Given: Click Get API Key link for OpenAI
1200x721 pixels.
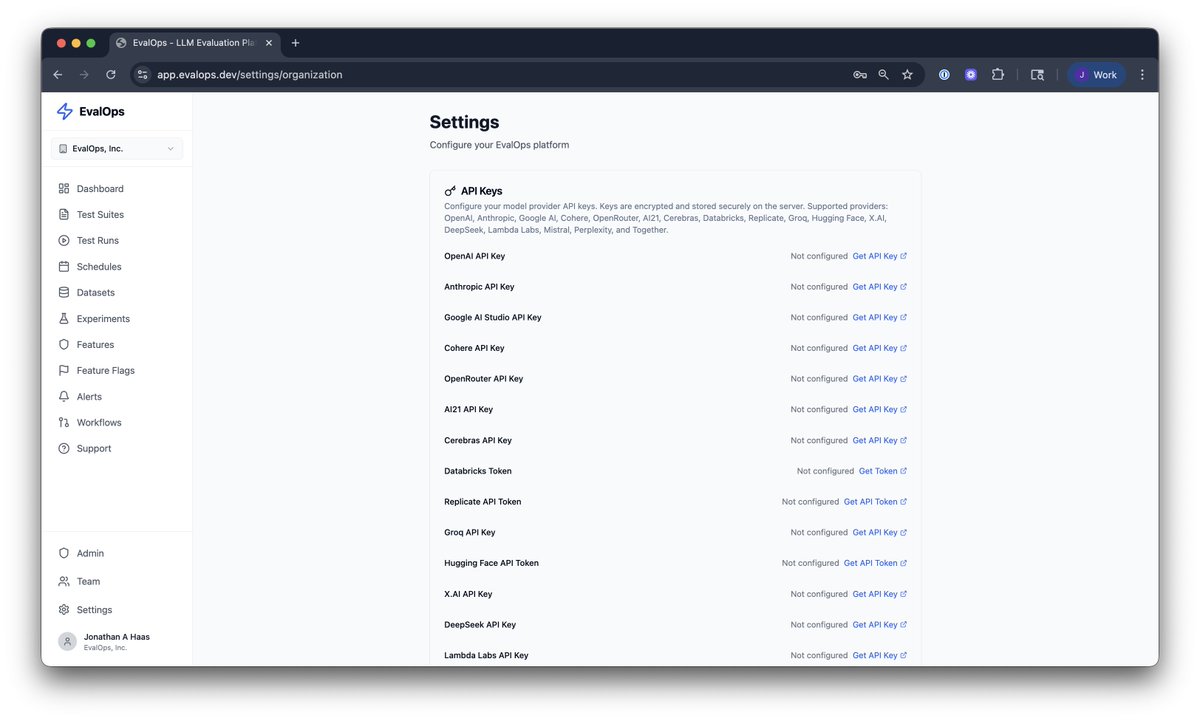Looking at the screenshot, I should coord(879,256).
